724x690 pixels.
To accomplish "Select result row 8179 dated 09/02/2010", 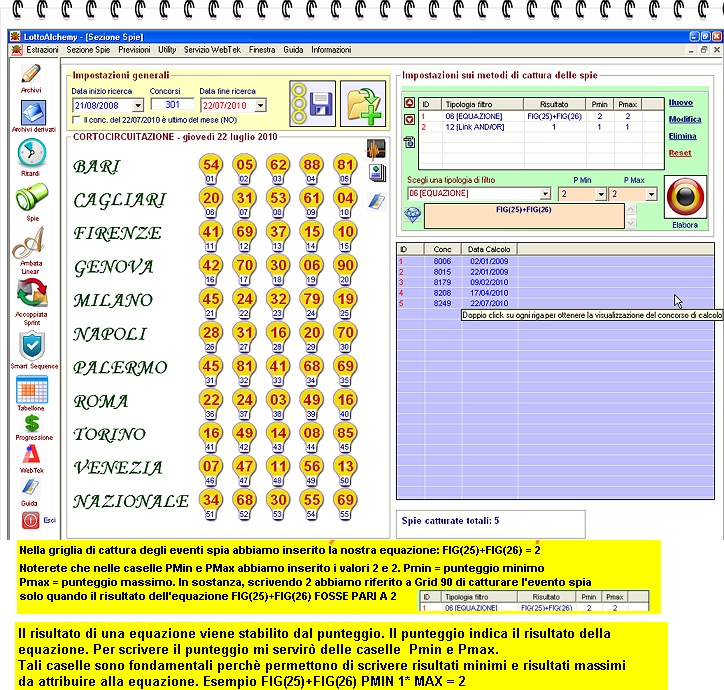I will coord(555,282).
